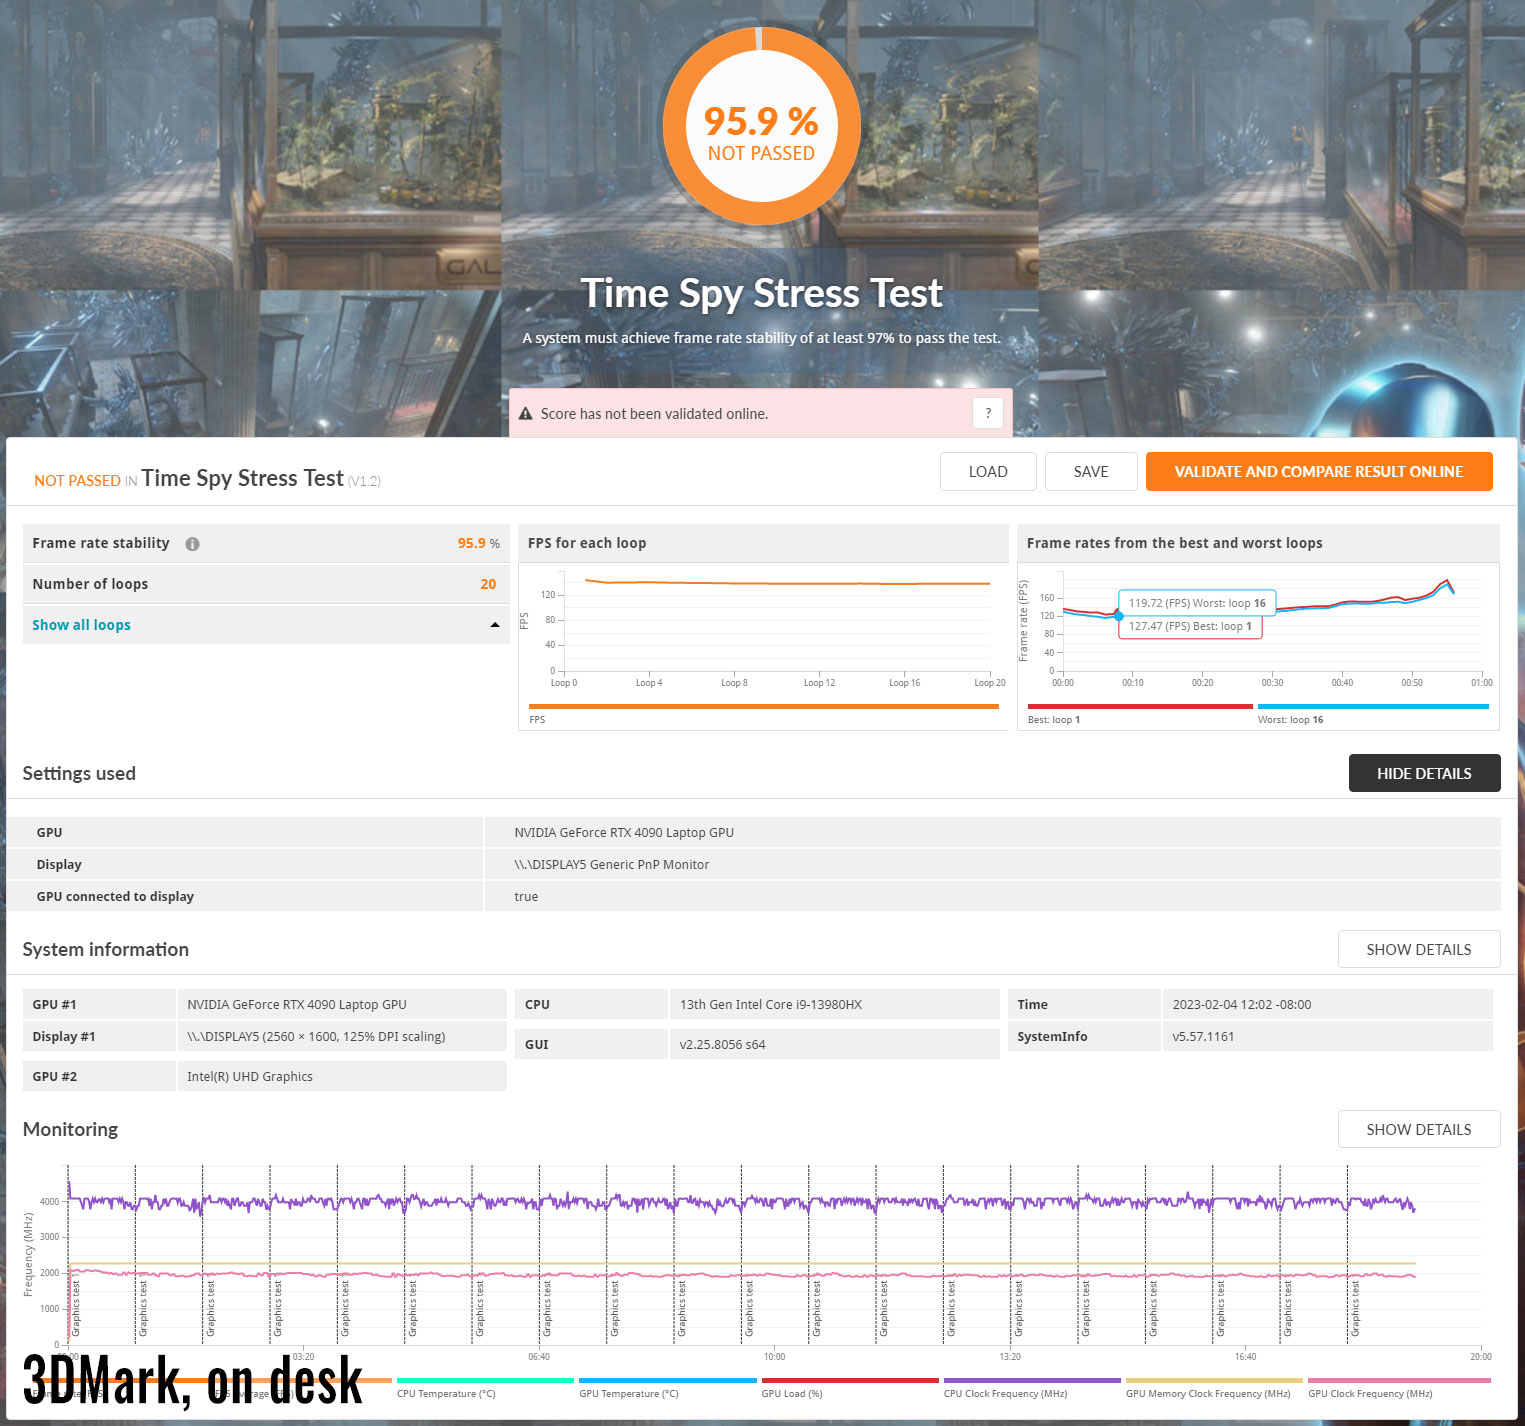
Task: Collapse the Show all loops arrow
Action: tap(494, 625)
